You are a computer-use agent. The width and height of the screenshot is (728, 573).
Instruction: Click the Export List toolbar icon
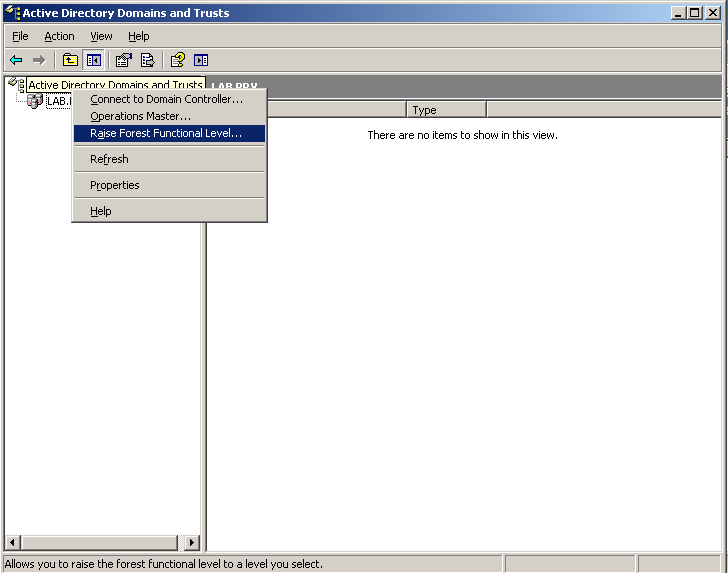coord(147,60)
